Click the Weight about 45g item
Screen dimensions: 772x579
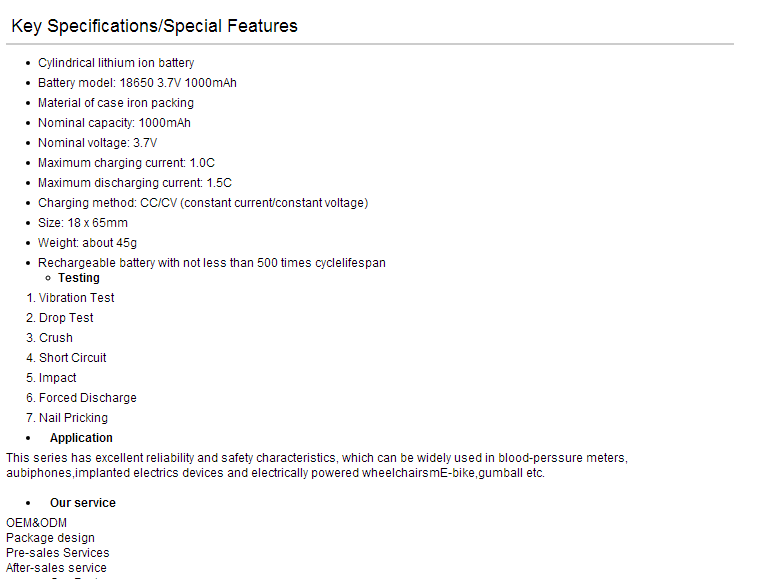point(87,243)
